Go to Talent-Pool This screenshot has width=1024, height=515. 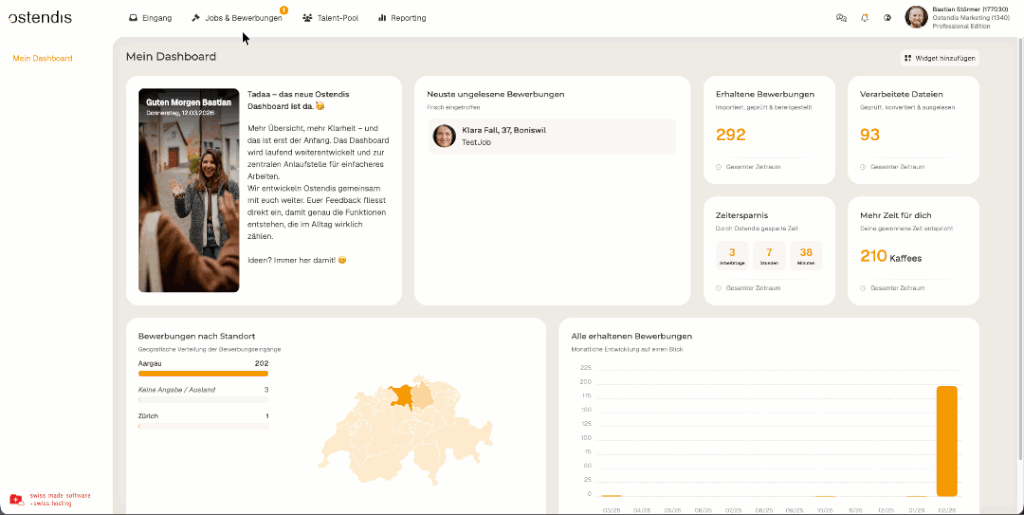point(330,18)
